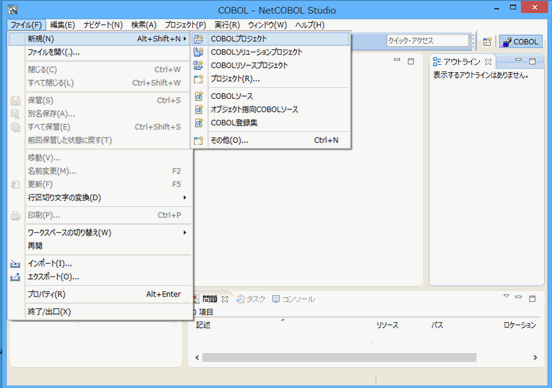Choose ファイルを開く(.)... menu item
The width and height of the screenshot is (552, 388).
tap(100, 52)
